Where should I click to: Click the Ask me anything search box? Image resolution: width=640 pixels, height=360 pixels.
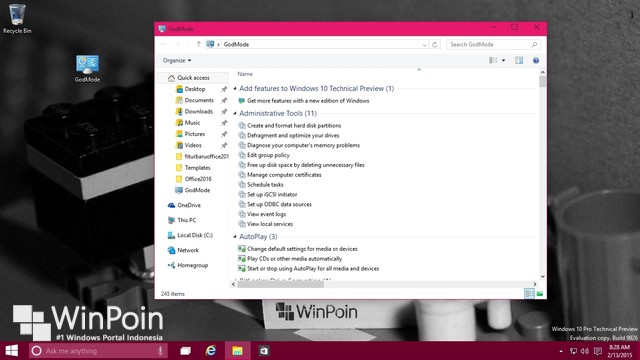(98, 351)
